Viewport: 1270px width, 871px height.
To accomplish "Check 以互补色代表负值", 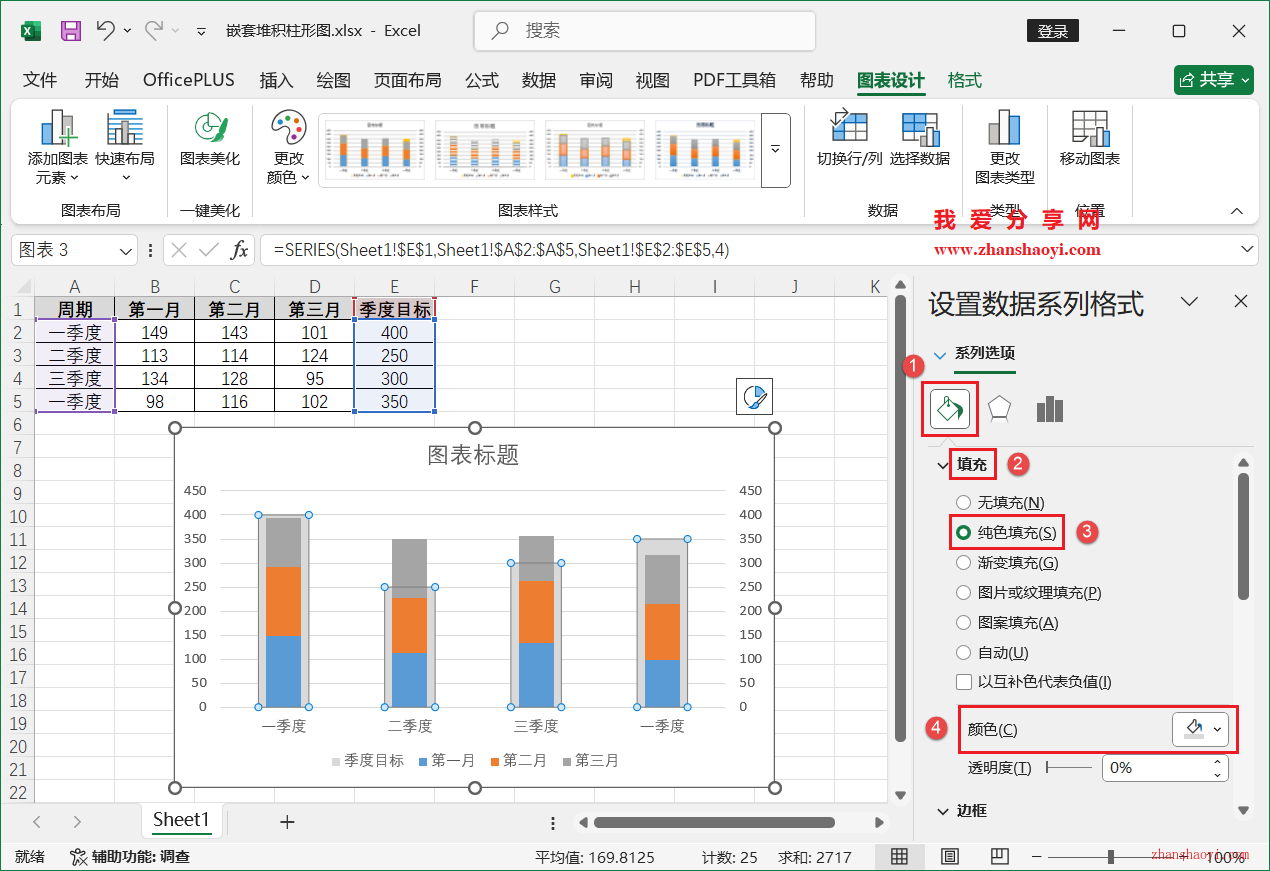I will pos(963,682).
